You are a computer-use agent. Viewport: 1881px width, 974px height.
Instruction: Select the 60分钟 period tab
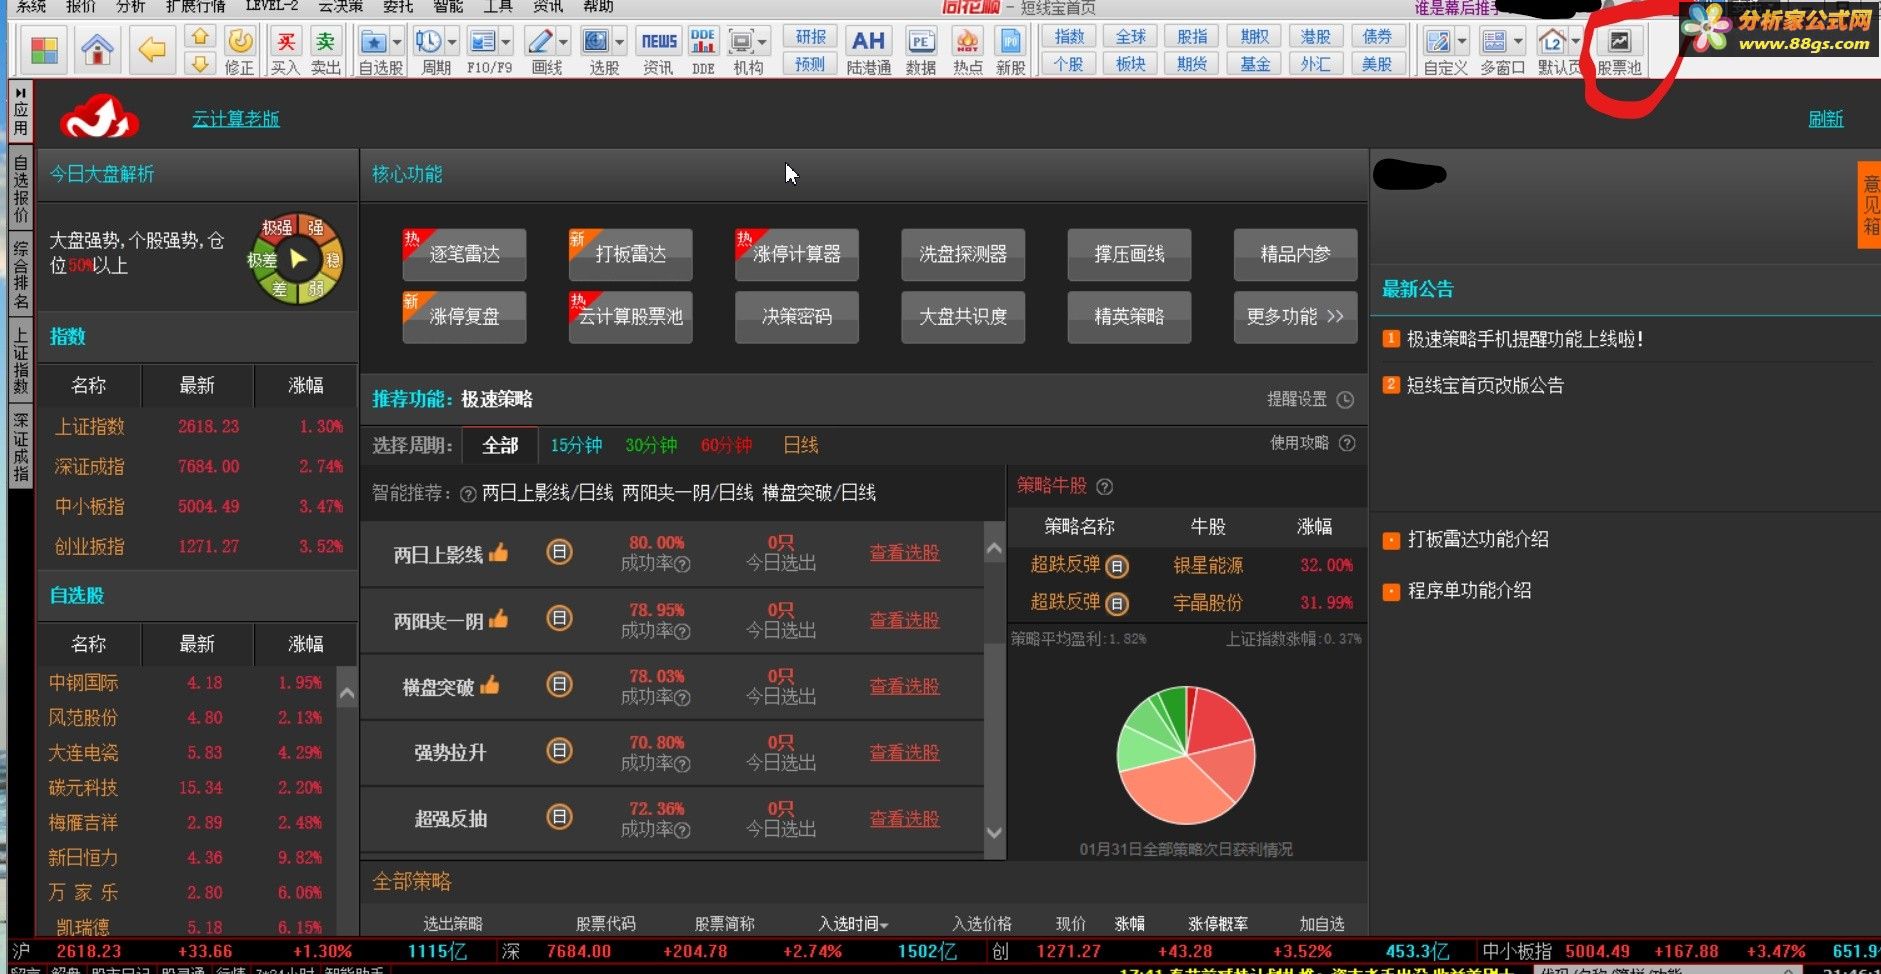(726, 446)
